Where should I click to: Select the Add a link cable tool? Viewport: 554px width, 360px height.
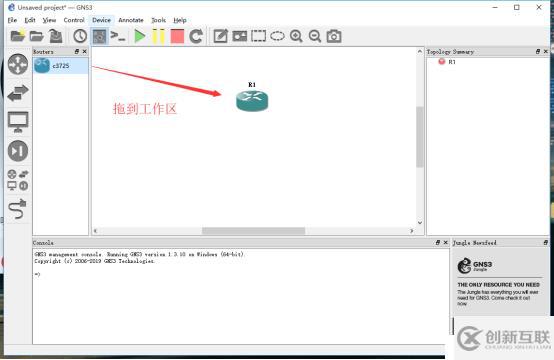[x=17, y=209]
